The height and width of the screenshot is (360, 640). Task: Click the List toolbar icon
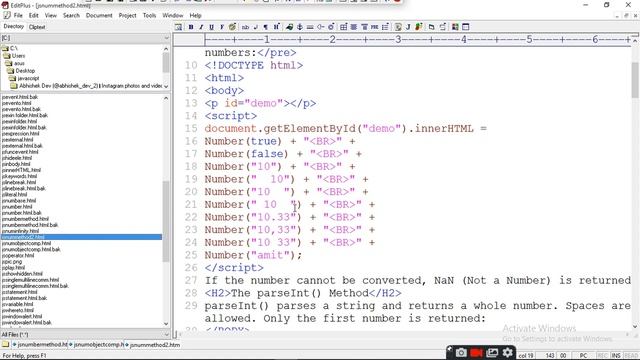(x=385, y=27)
